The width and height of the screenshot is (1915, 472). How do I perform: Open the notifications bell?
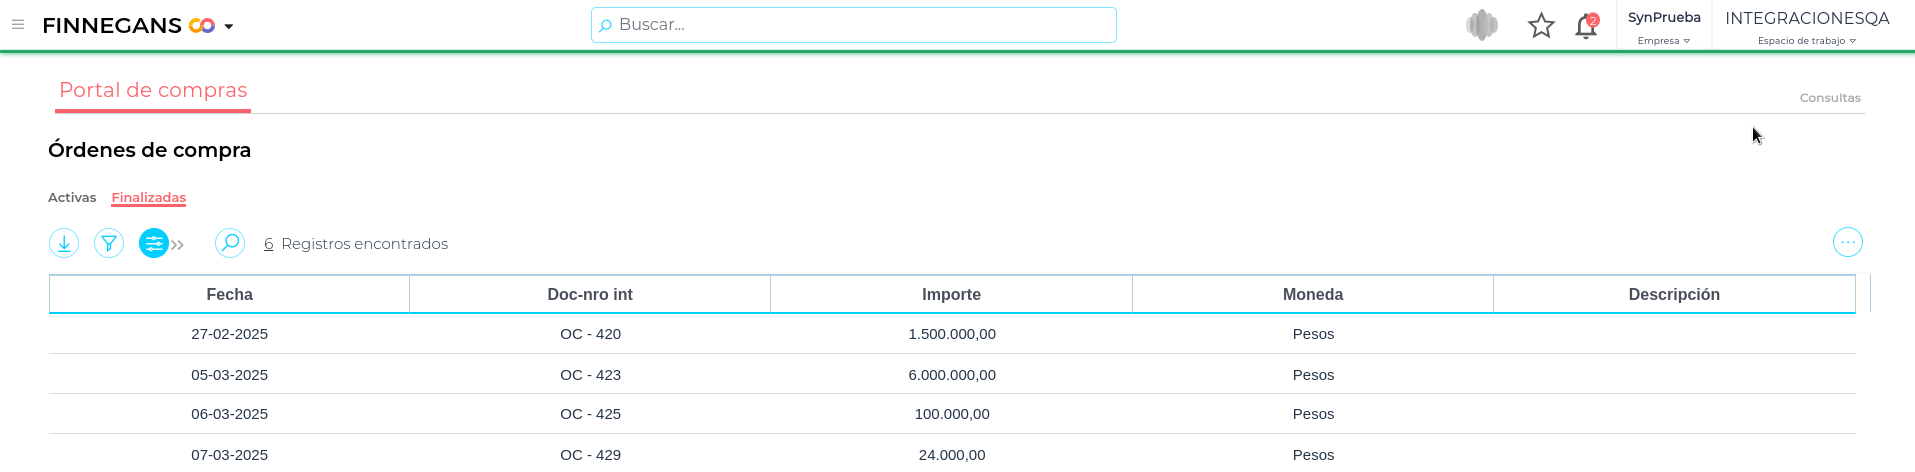pos(1585,27)
